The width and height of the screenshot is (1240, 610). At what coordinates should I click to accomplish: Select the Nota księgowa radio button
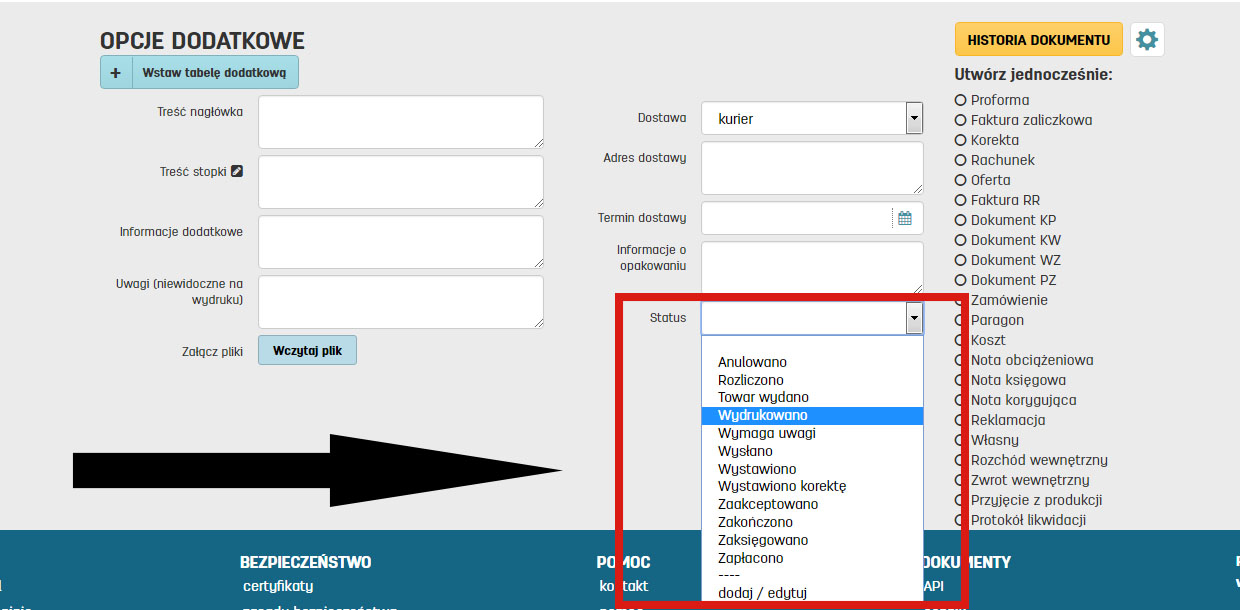[x=961, y=380]
